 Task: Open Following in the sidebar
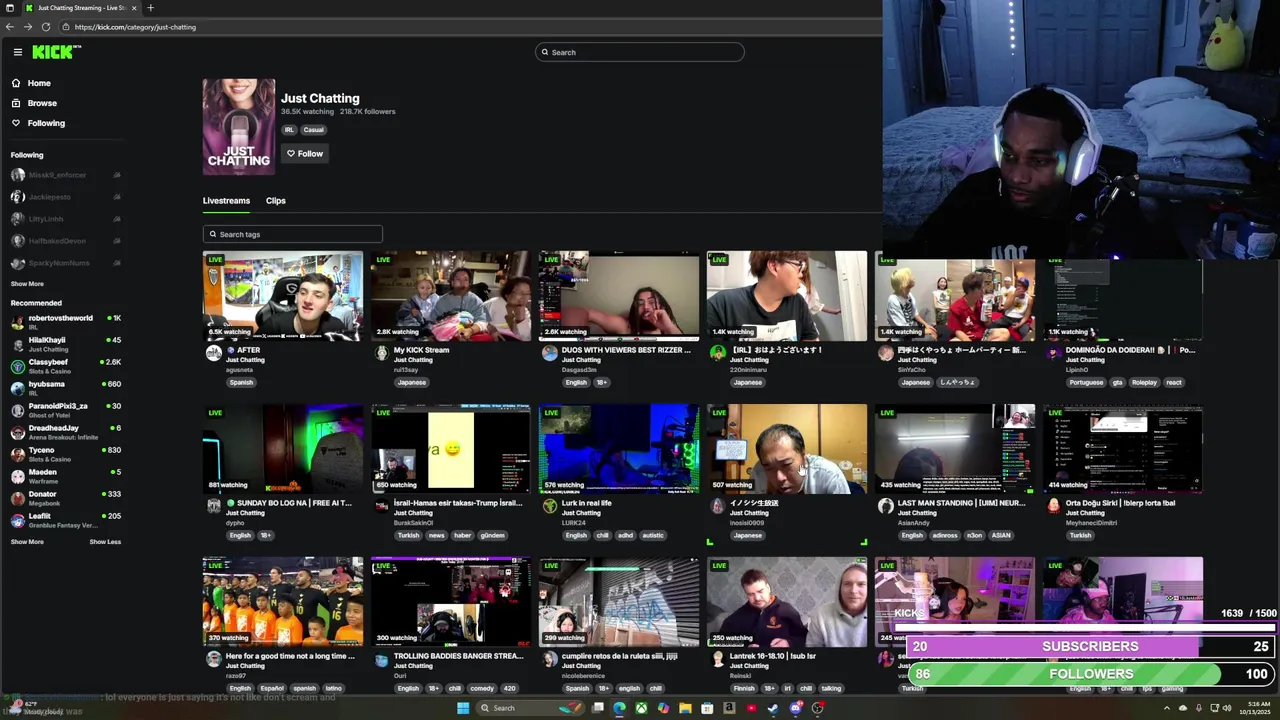[x=46, y=123]
